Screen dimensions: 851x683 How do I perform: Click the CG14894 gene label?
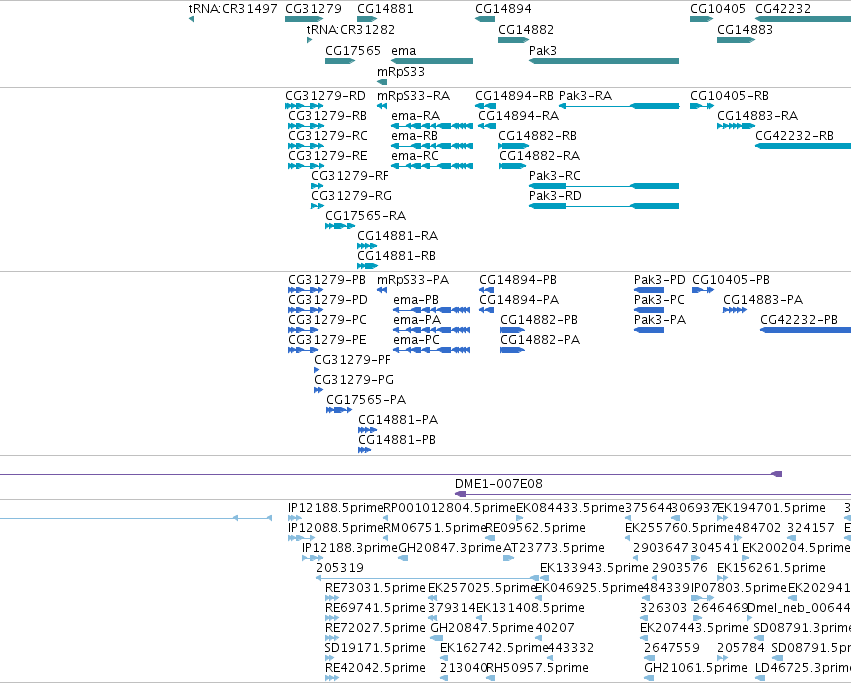[x=503, y=9]
